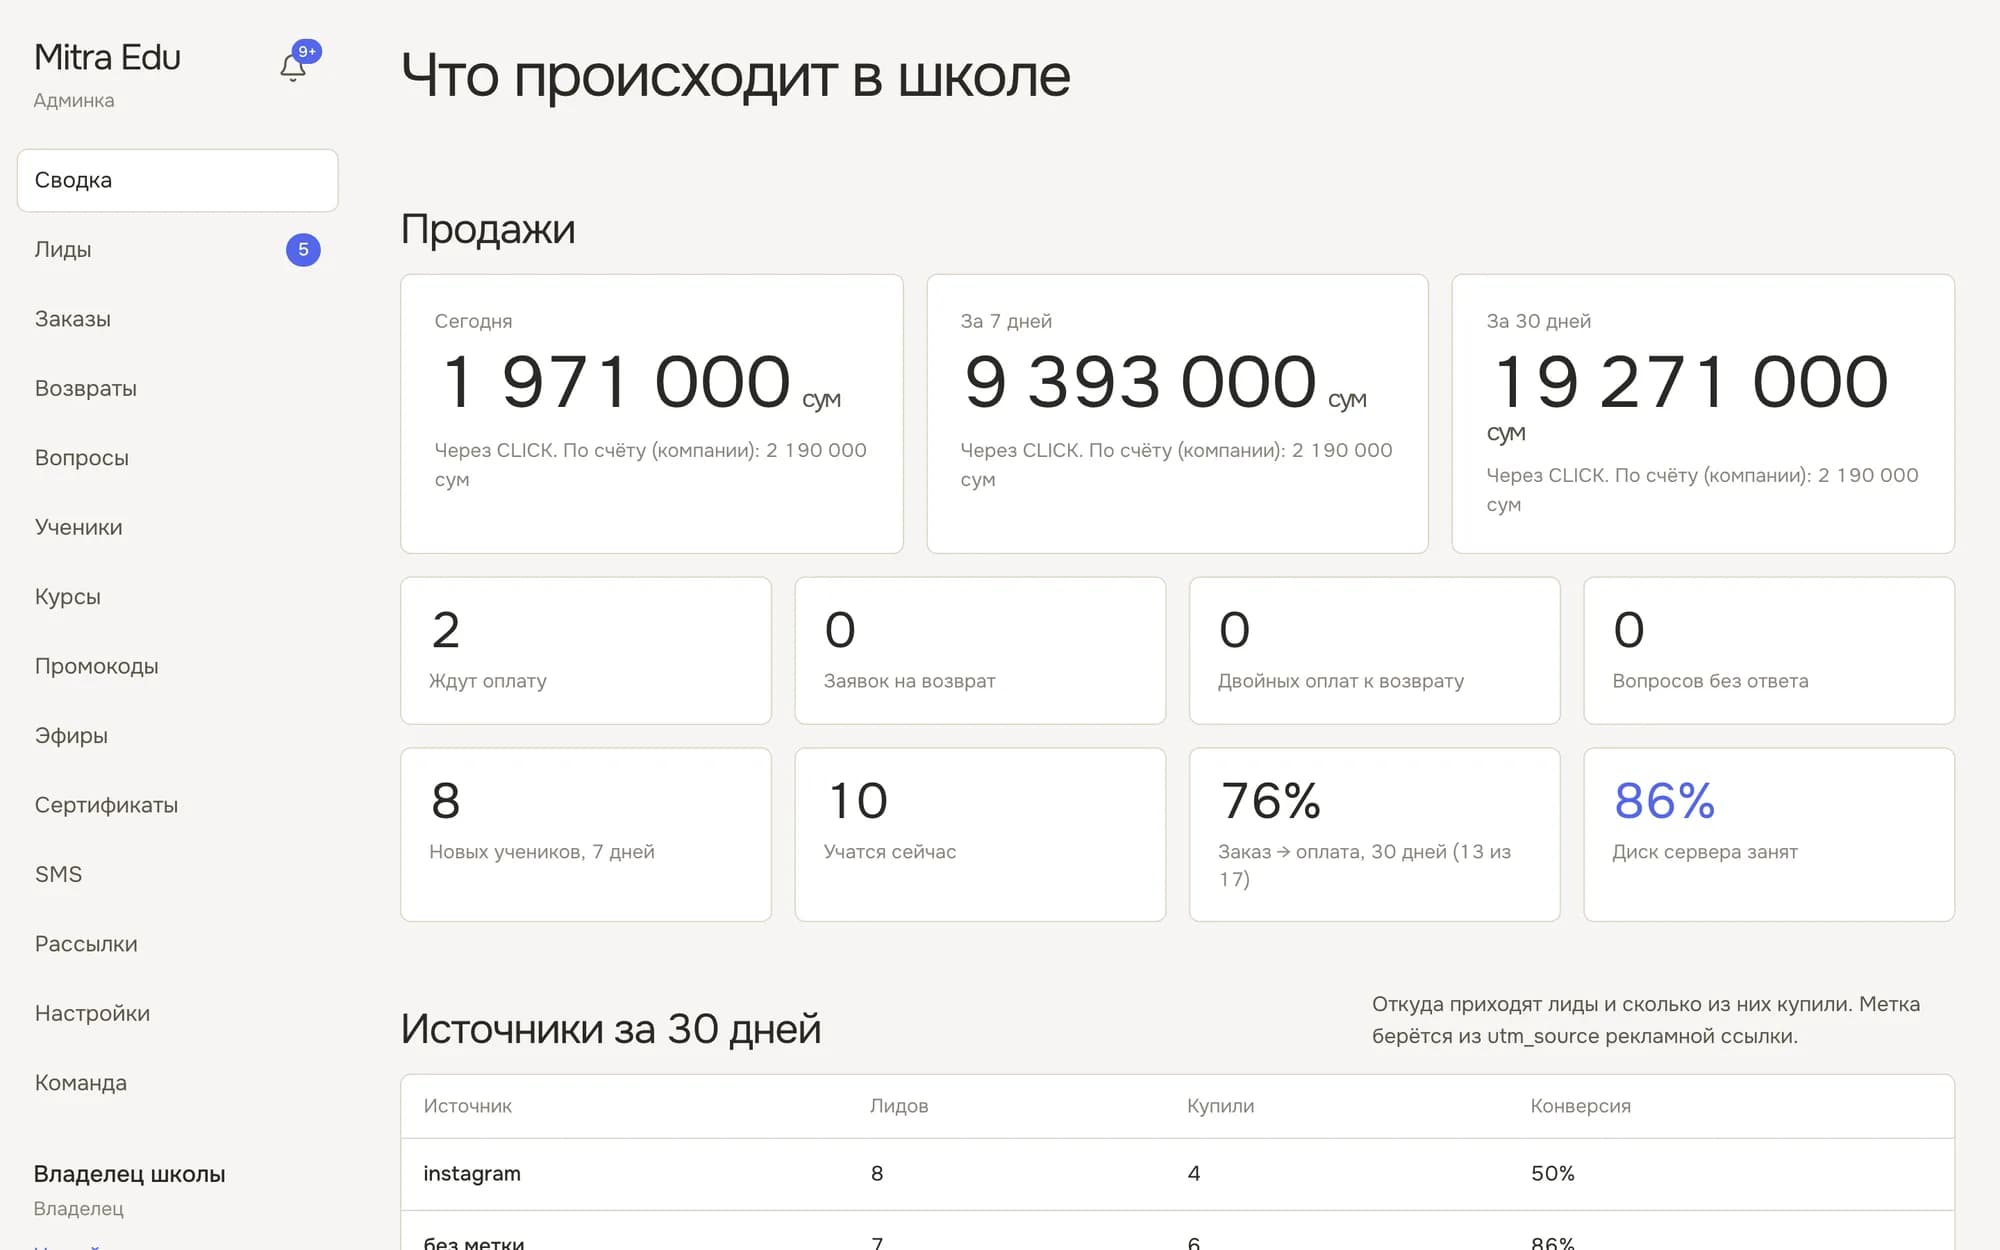Open Настройки settings page
The height and width of the screenshot is (1250, 2000).
[177, 1014]
